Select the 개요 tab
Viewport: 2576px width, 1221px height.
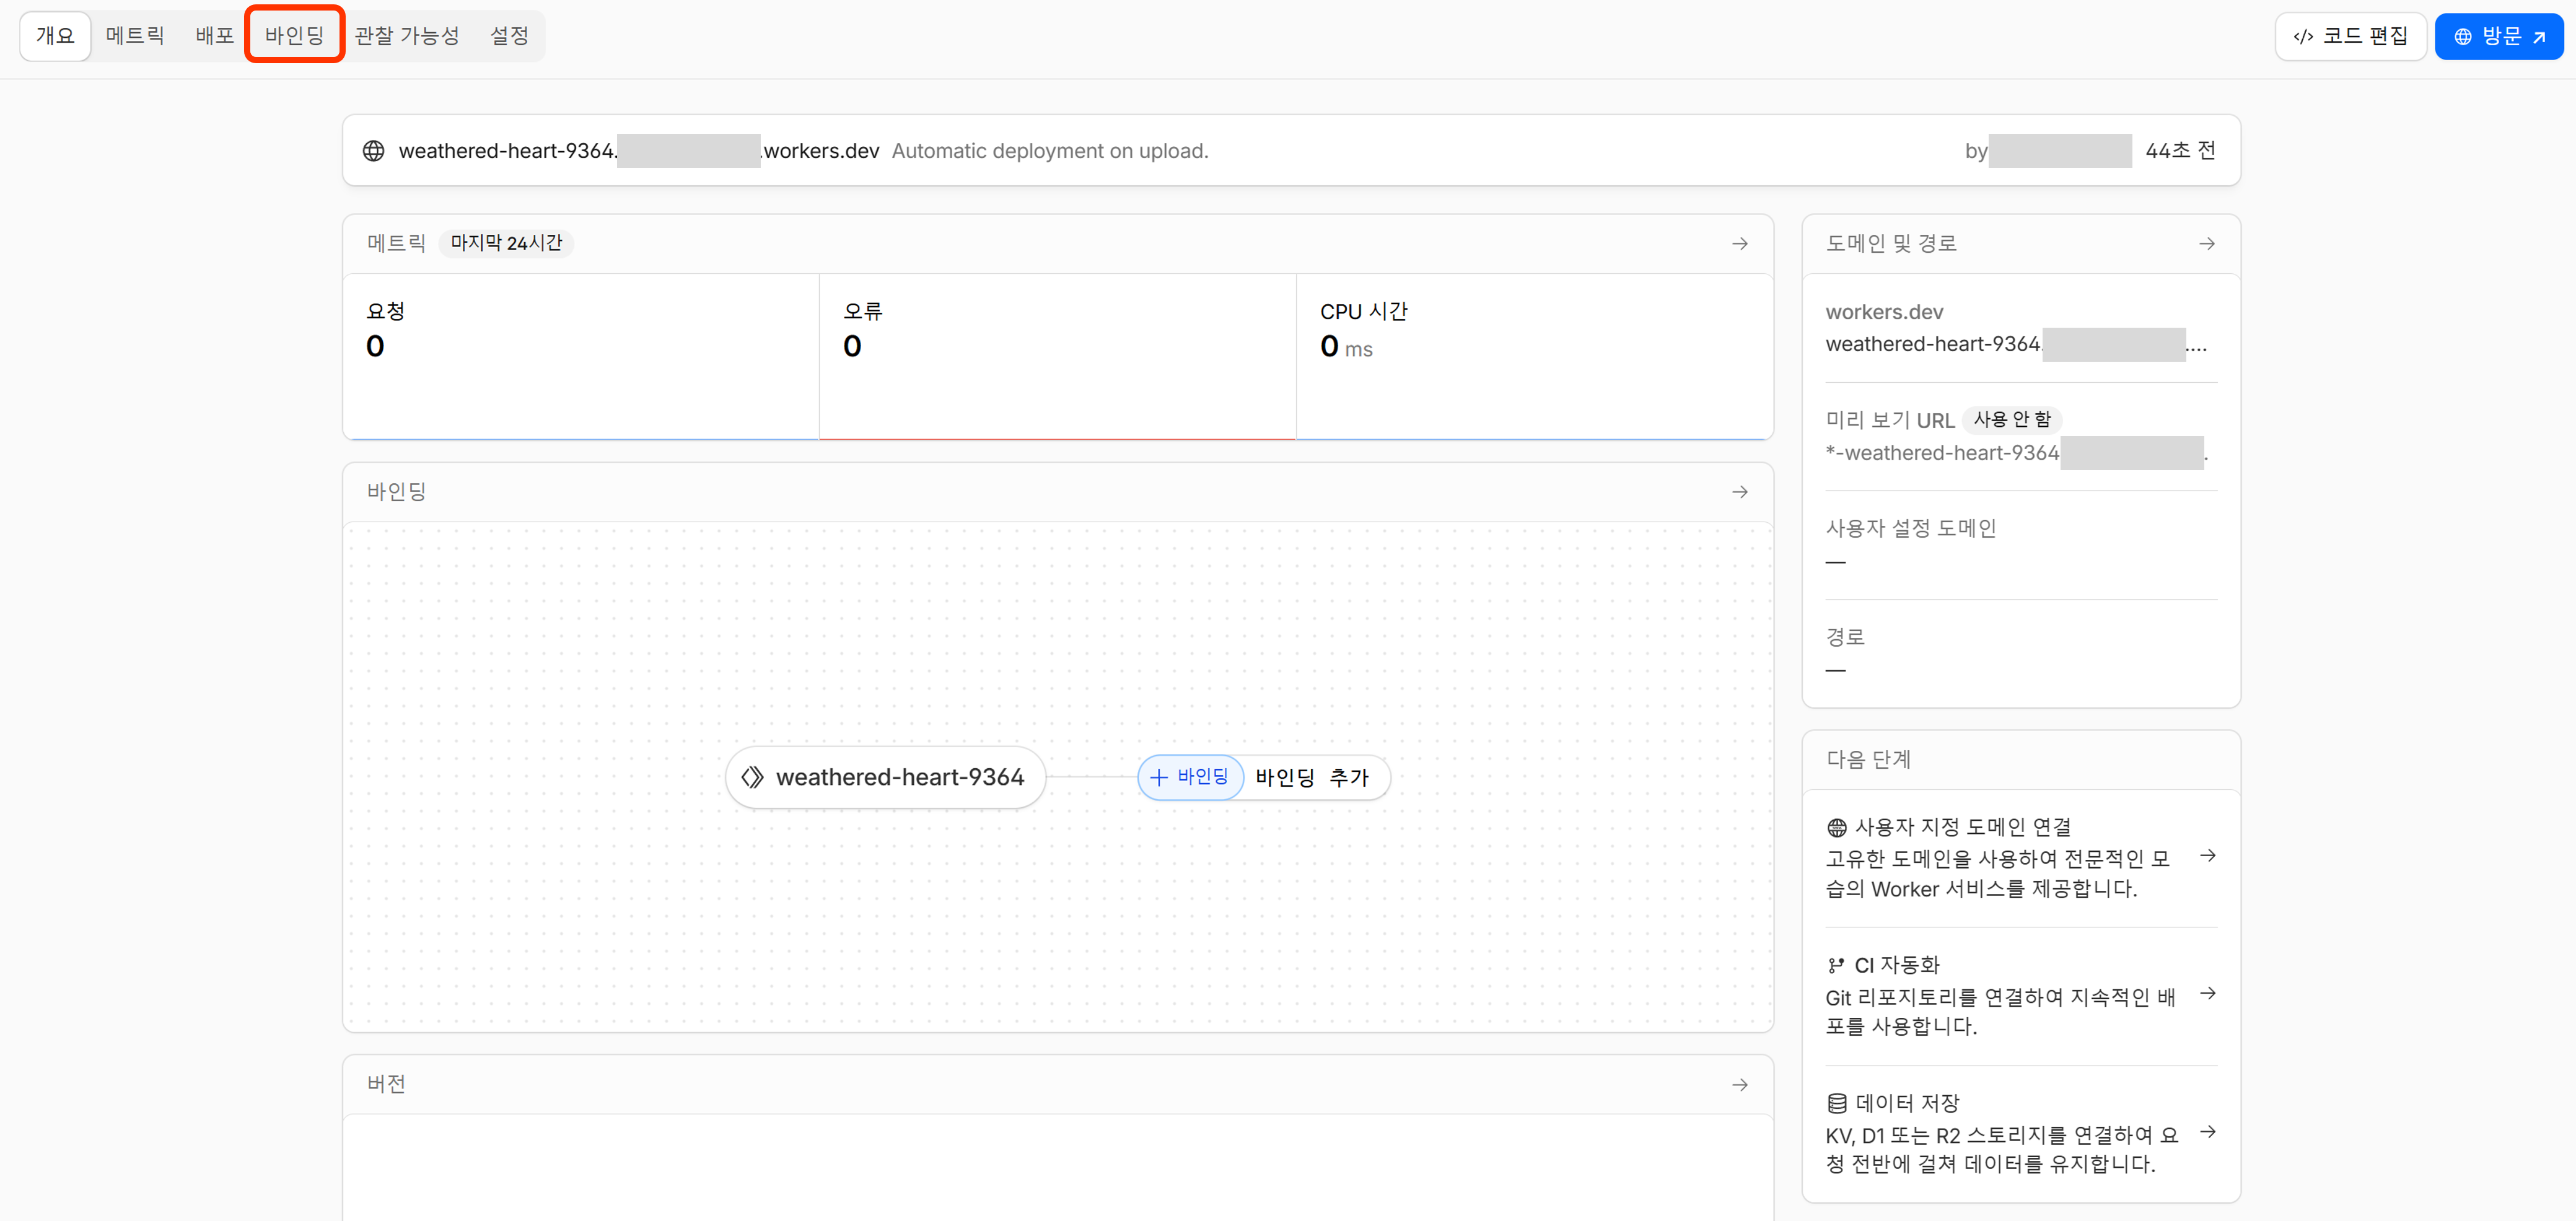pos(55,36)
